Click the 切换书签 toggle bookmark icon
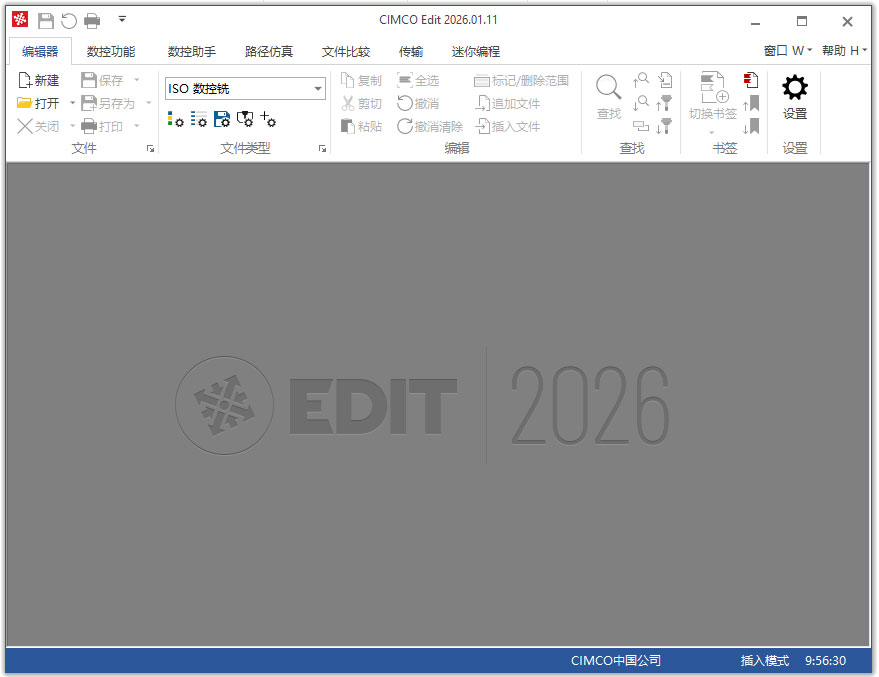The width and height of the screenshot is (879, 677). coord(713,96)
